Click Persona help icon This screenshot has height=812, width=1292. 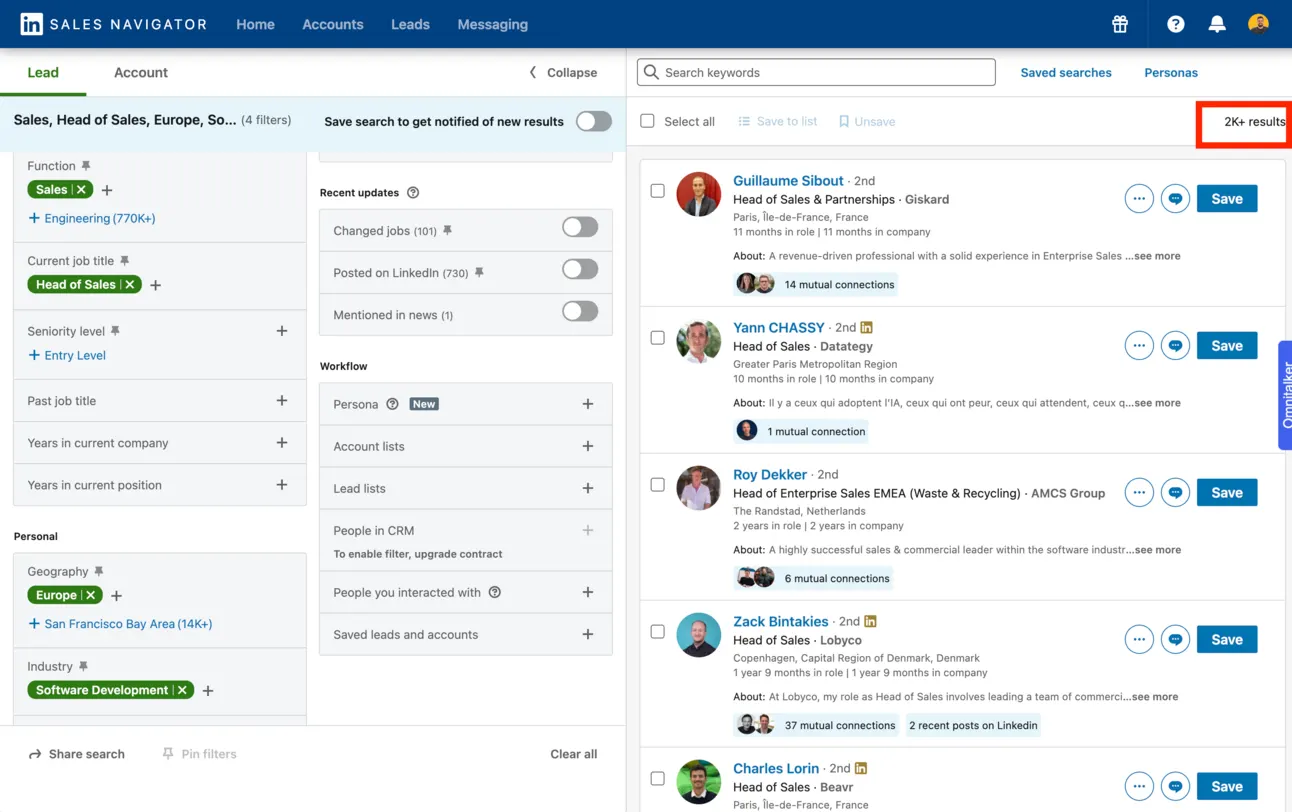tap(392, 404)
